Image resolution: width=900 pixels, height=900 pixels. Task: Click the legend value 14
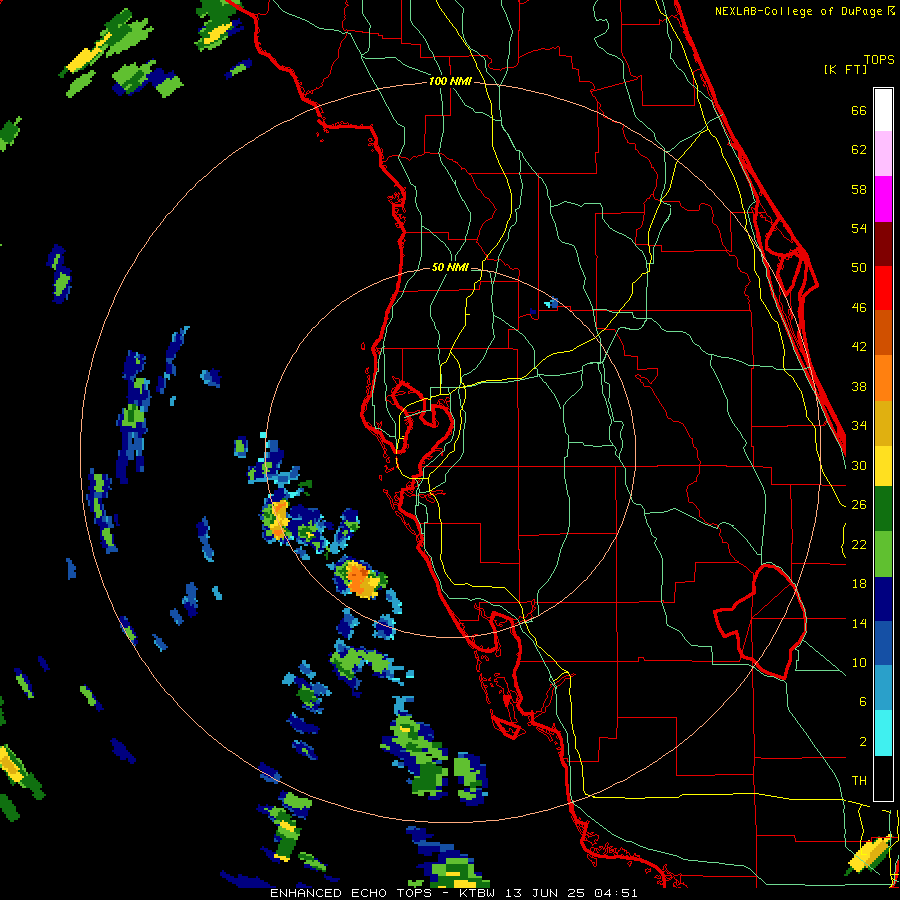859,623
